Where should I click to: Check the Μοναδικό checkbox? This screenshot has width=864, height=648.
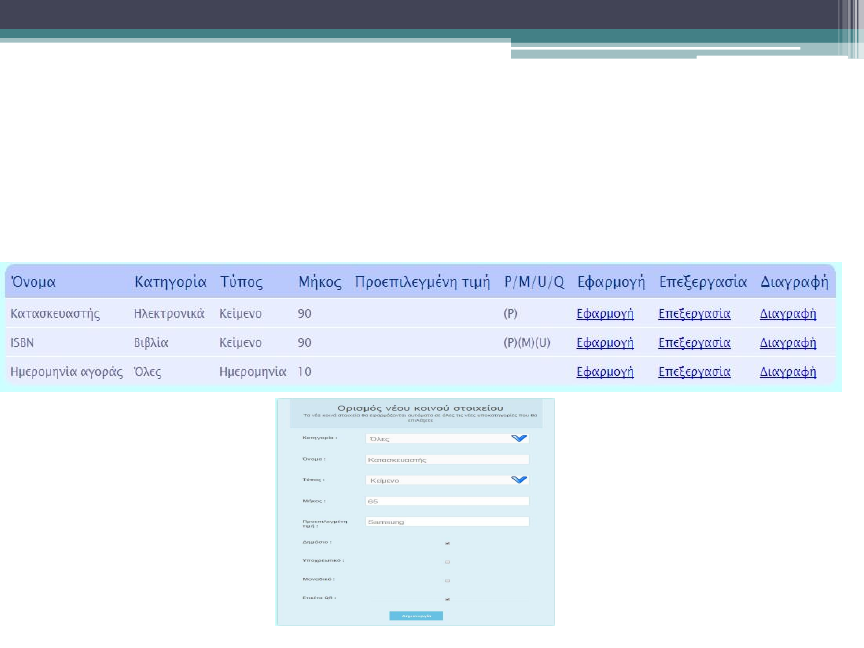click(447, 580)
